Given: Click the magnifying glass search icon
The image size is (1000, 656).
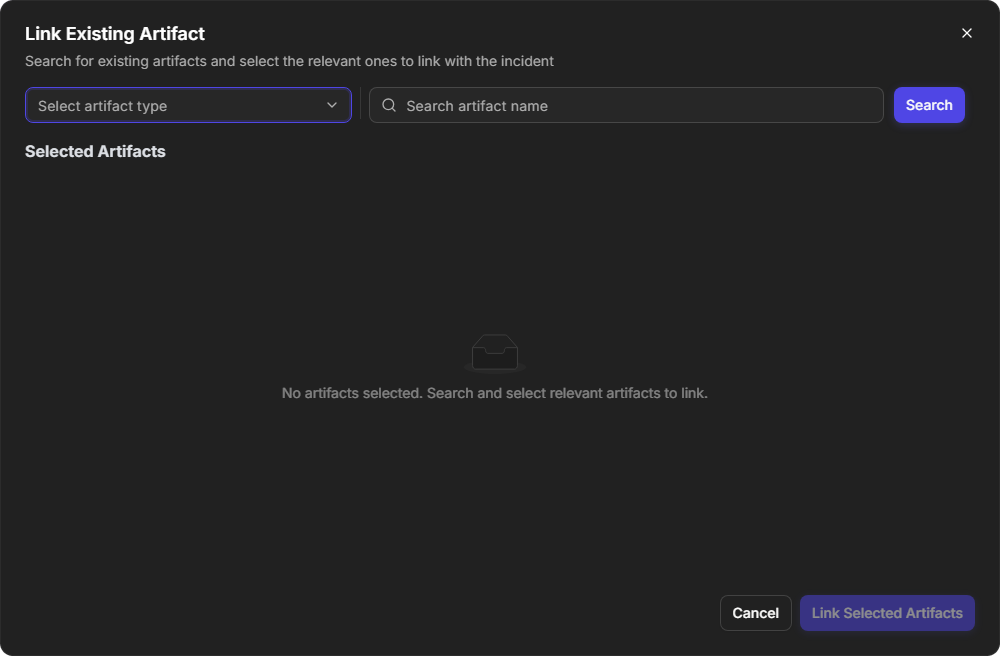Looking at the screenshot, I should coord(389,105).
